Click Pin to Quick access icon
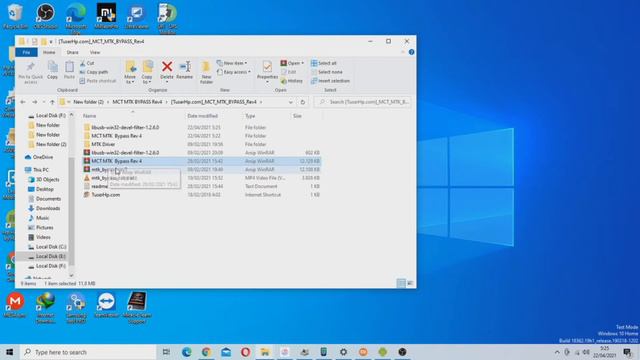The width and height of the screenshot is (640, 360). pos(31,67)
